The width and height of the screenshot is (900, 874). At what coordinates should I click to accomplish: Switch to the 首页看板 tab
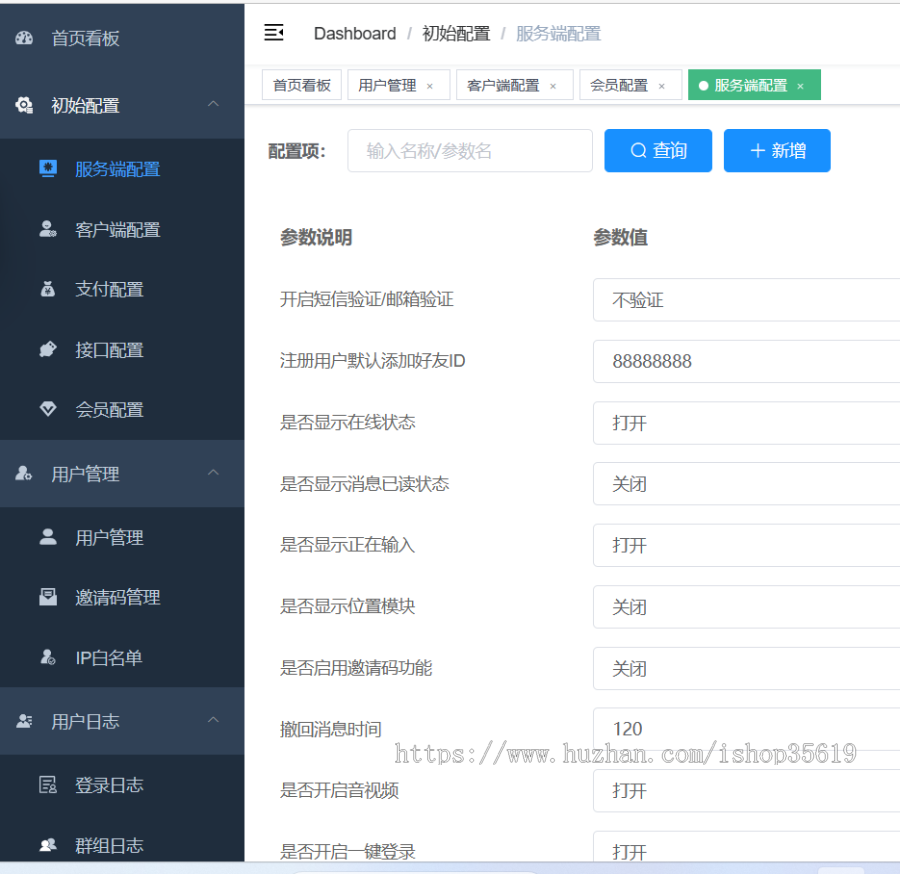tap(302, 85)
